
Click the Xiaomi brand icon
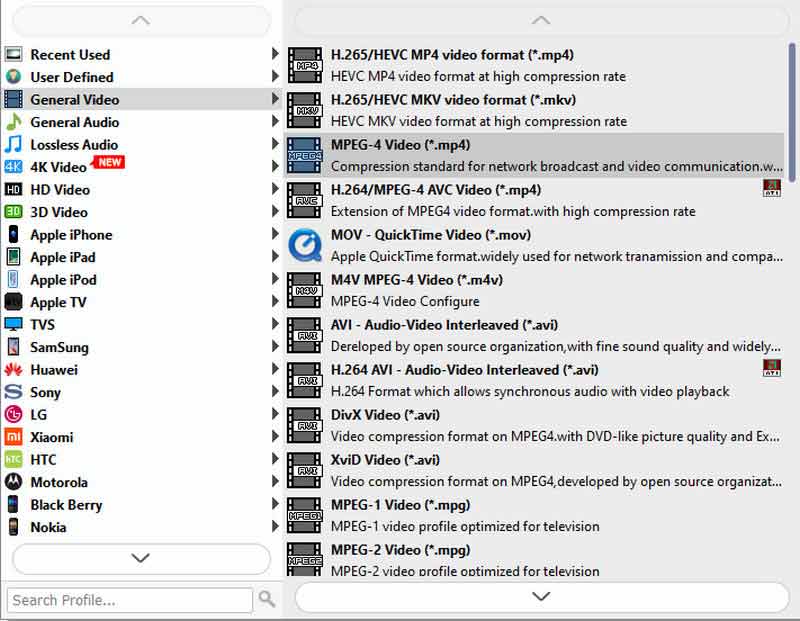click(x=13, y=437)
